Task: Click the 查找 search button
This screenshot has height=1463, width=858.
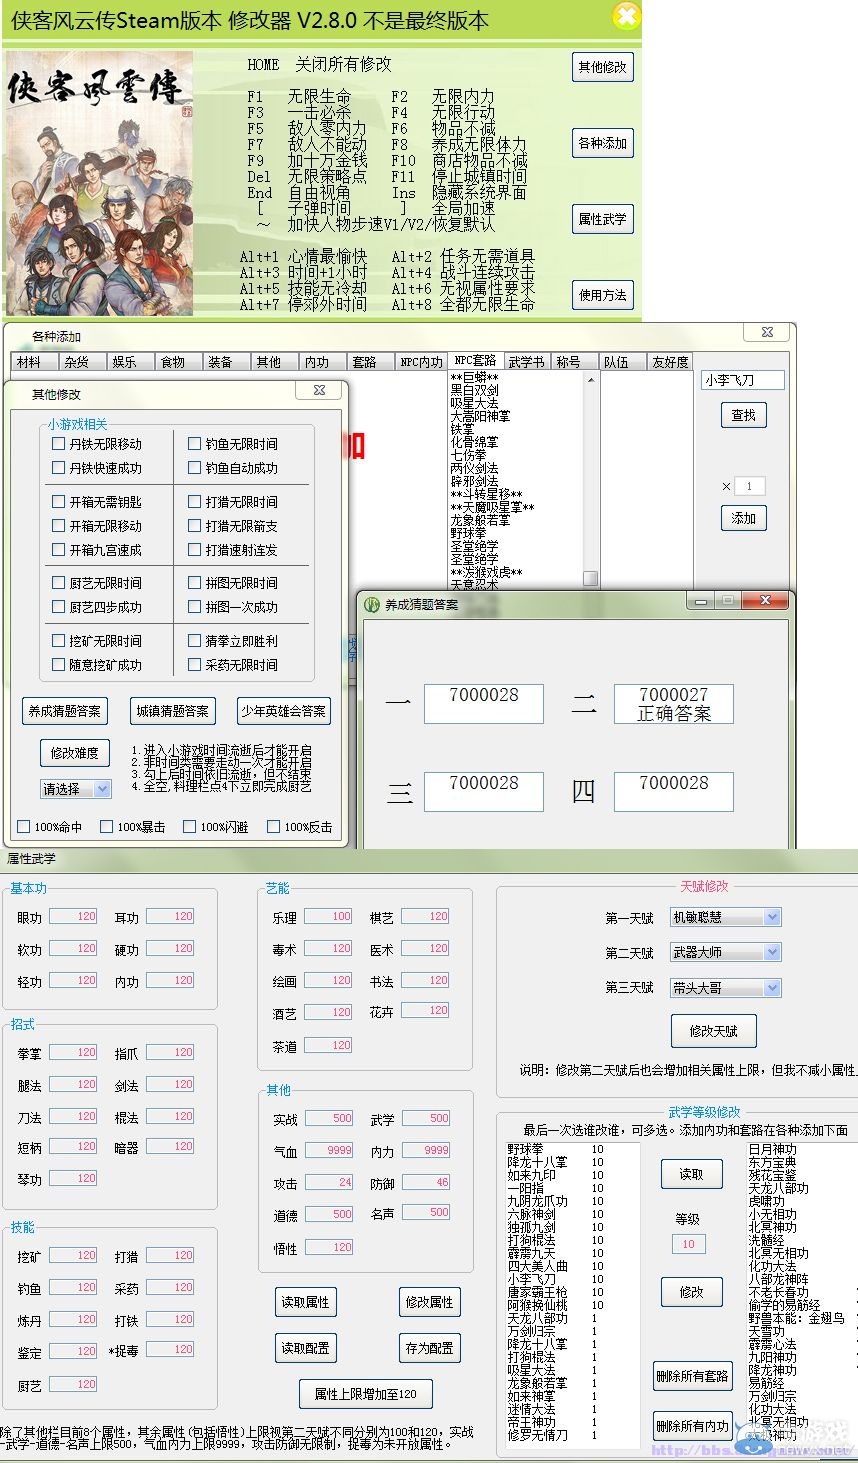Action: [x=744, y=415]
